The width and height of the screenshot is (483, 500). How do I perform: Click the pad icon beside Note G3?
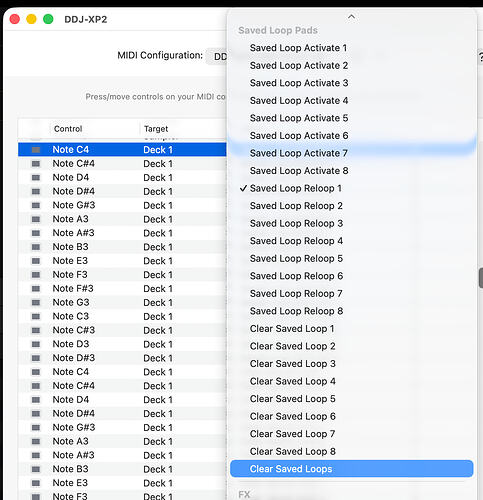pyautogui.click(x=36, y=303)
